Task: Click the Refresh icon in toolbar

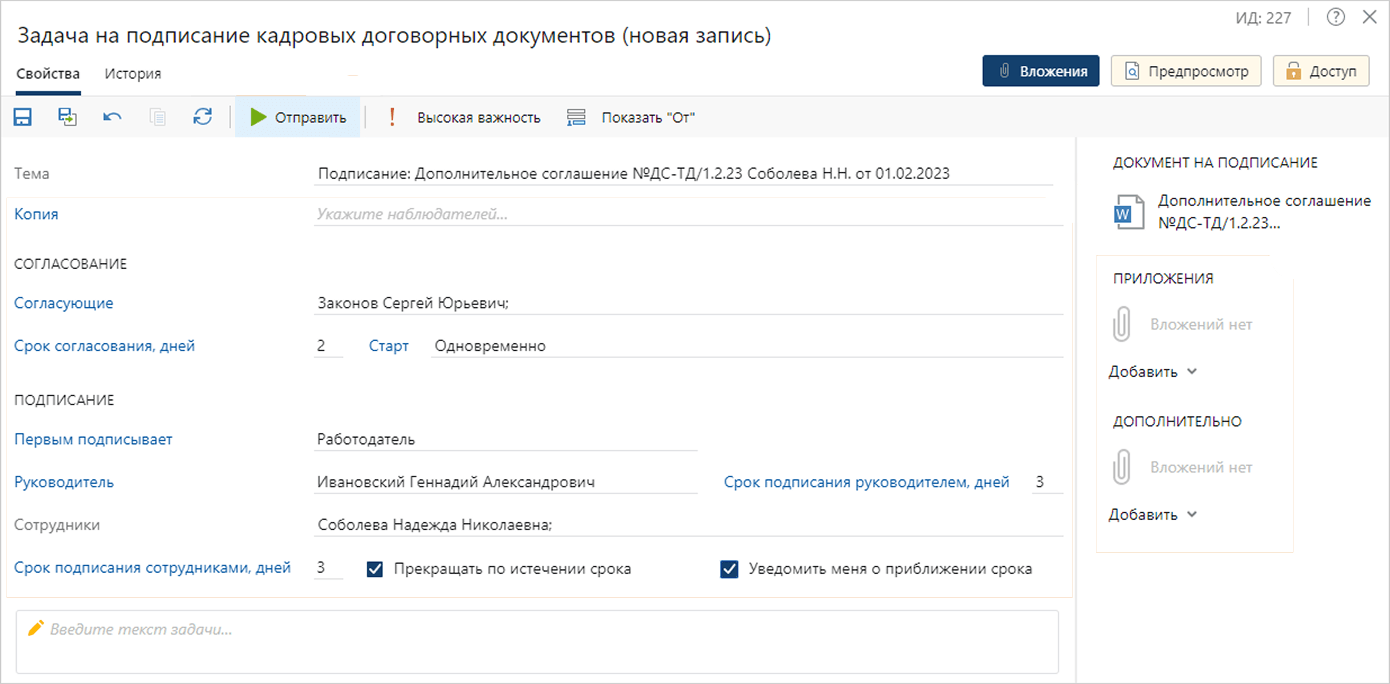Action: click(x=203, y=117)
